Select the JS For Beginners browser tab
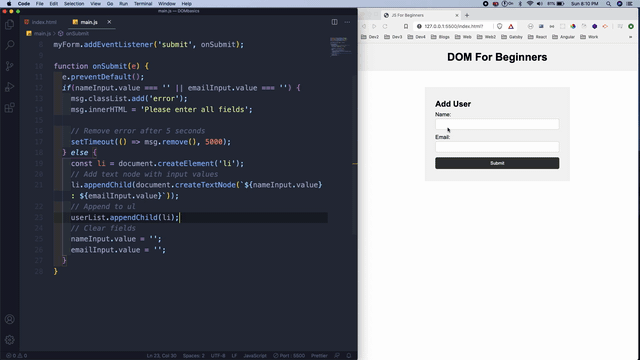 (420, 15)
